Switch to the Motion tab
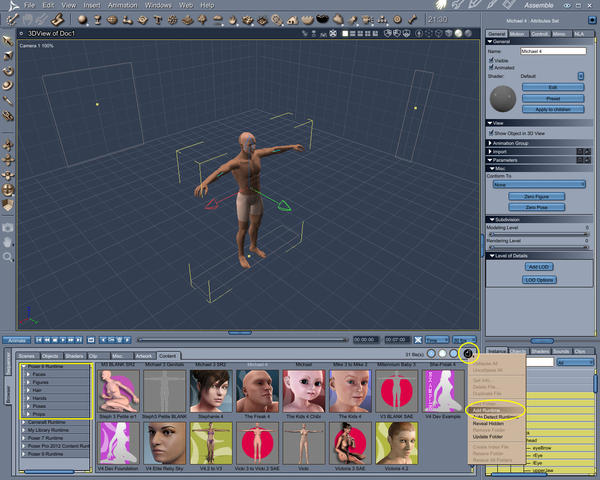The image size is (600, 480). tap(517, 34)
